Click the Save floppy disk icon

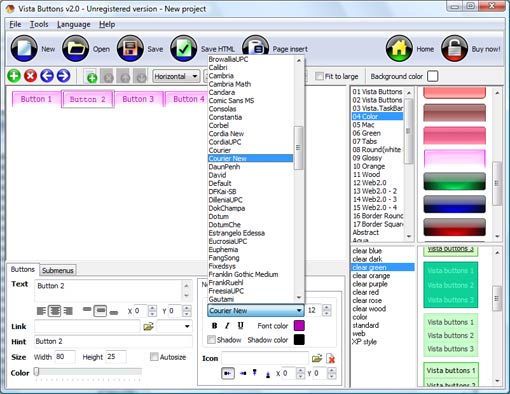pyautogui.click(x=130, y=49)
